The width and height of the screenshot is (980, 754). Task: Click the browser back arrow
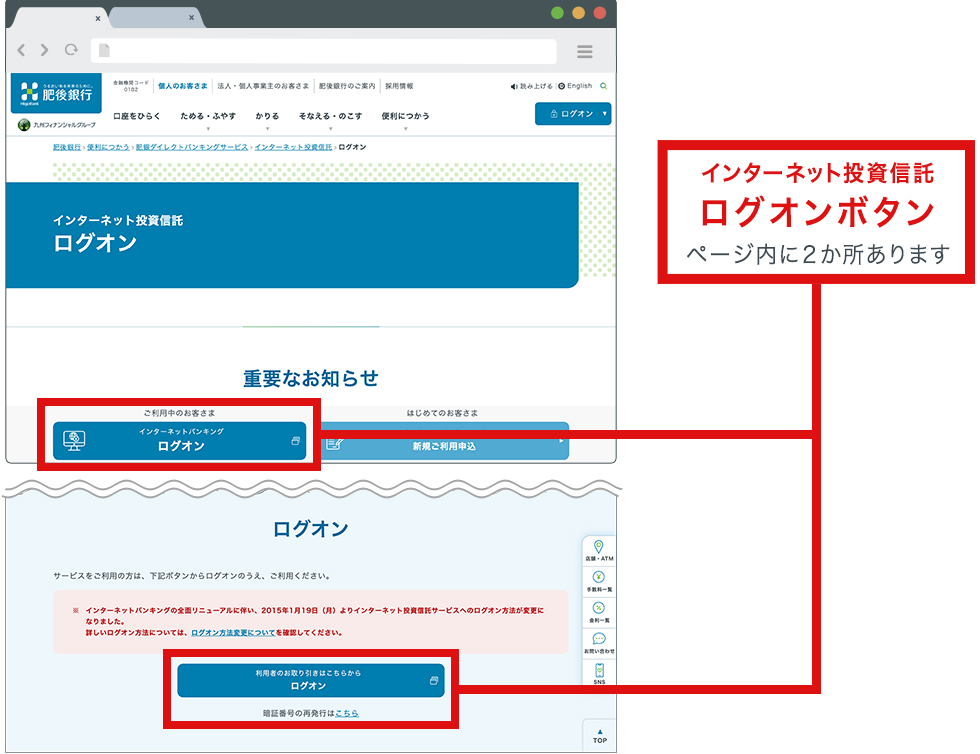tap(21, 50)
